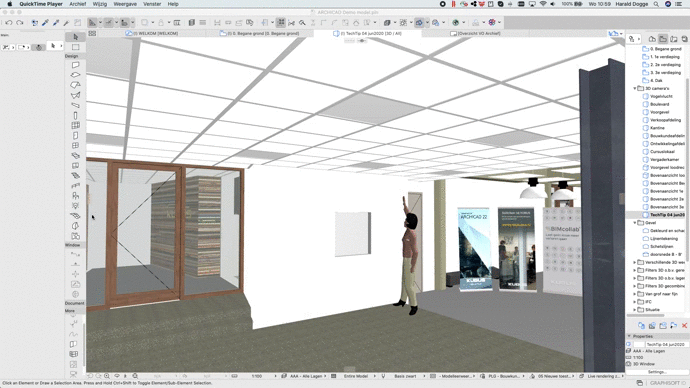690x388 pixels.
Task: Open the Apple menu
Action: (x=10, y=4)
